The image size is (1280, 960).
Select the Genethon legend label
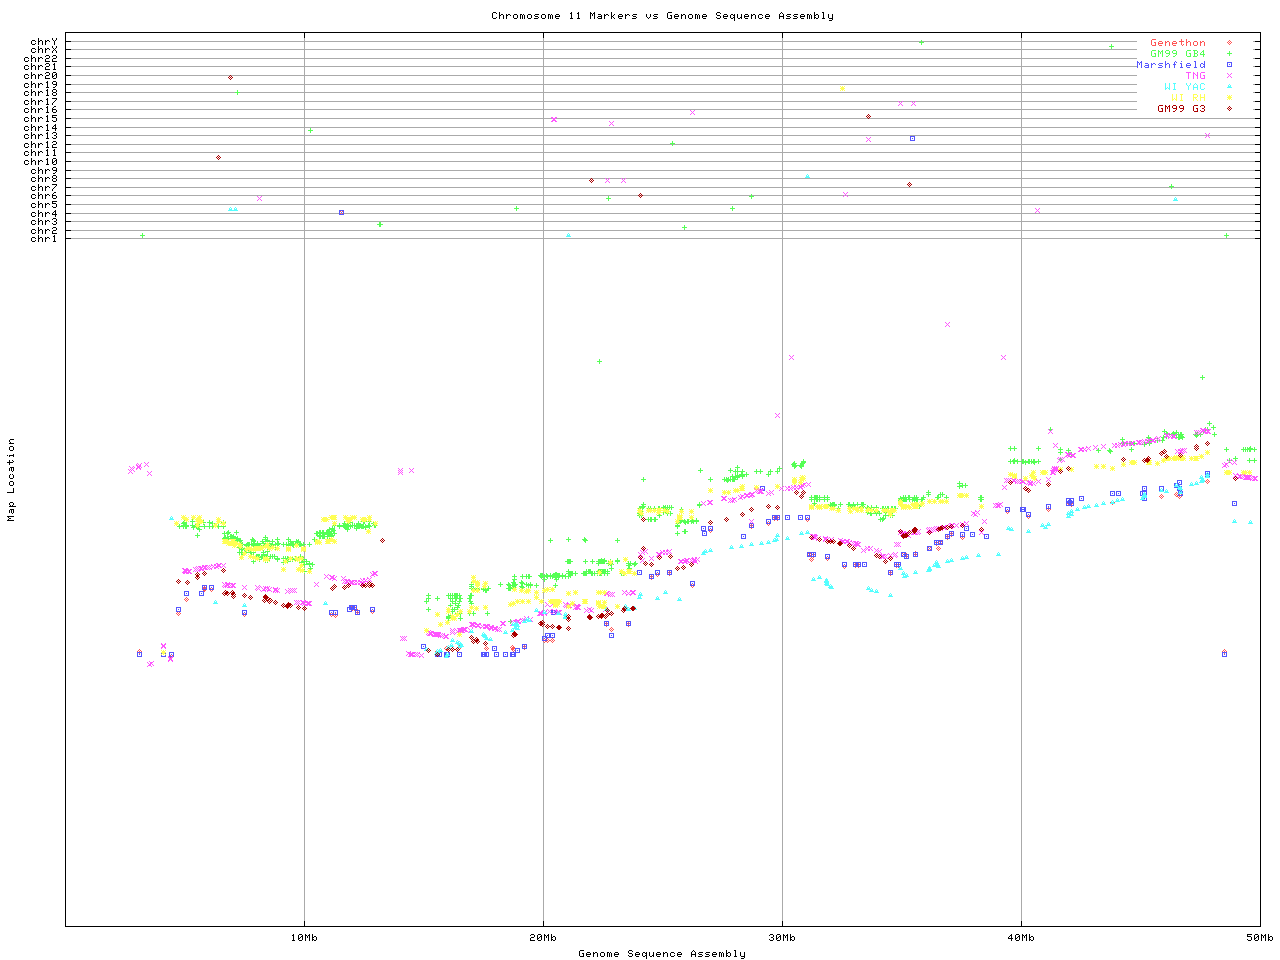pos(1177,43)
